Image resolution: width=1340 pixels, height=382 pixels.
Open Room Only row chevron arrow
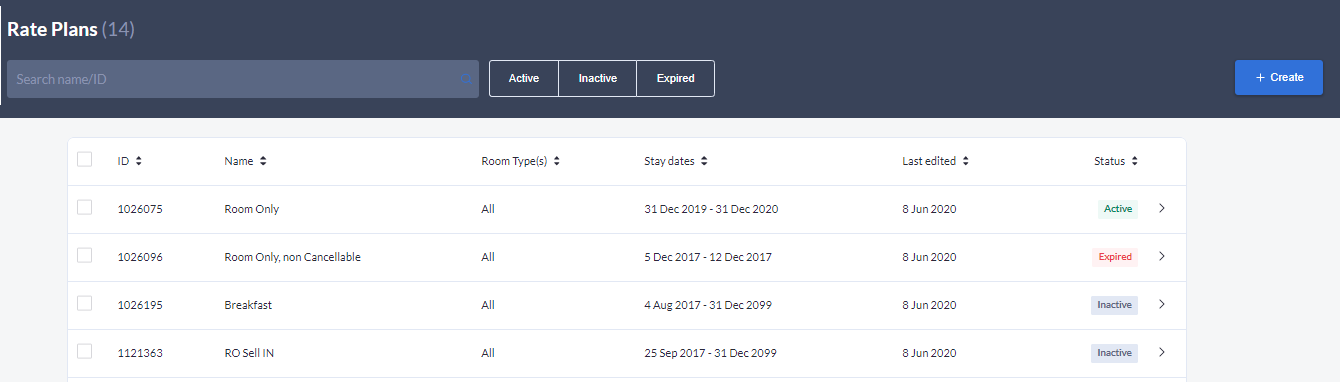point(1161,209)
